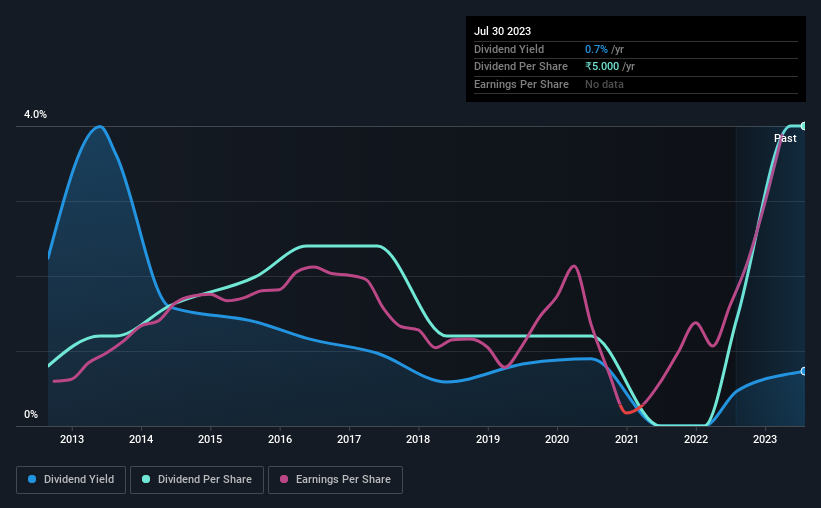Select the 2022 x-axis label
Viewport: 821px width, 508px height.
pos(696,439)
